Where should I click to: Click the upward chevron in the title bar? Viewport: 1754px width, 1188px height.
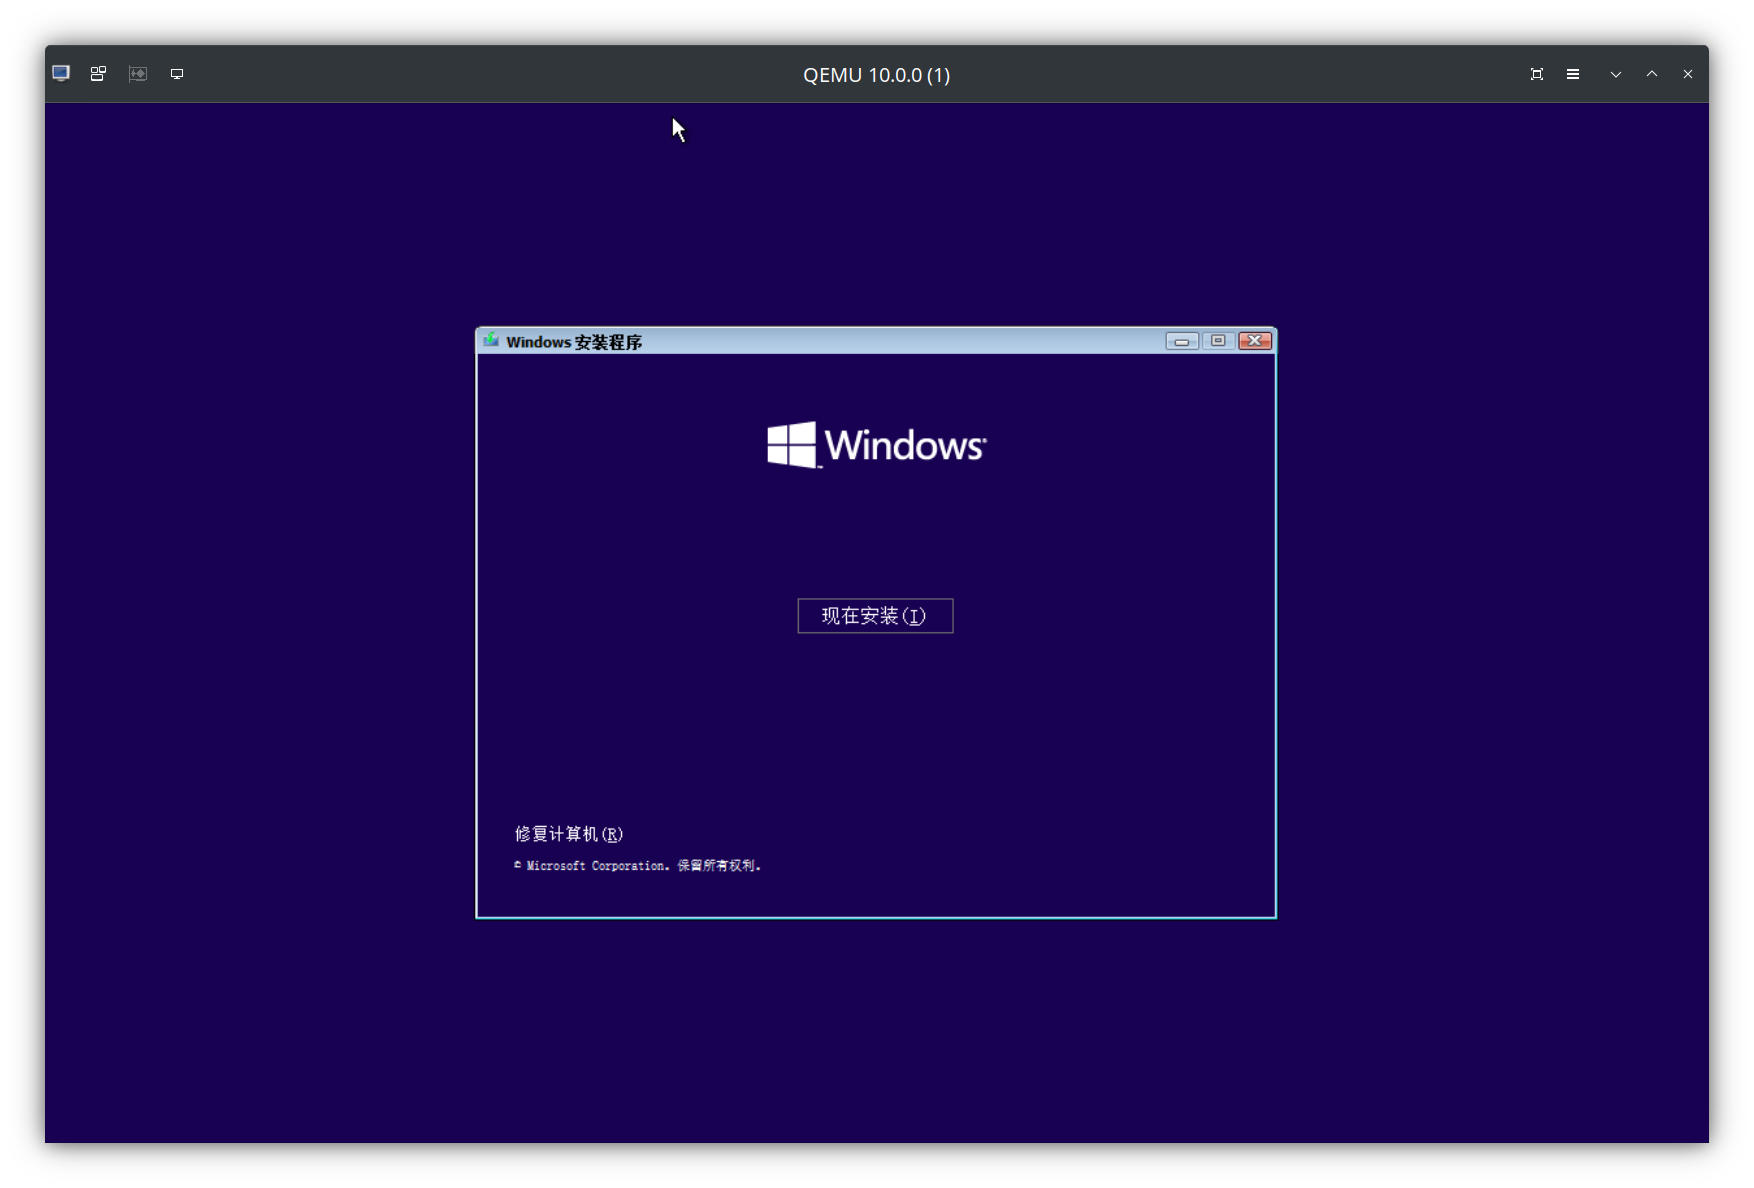coord(1651,74)
